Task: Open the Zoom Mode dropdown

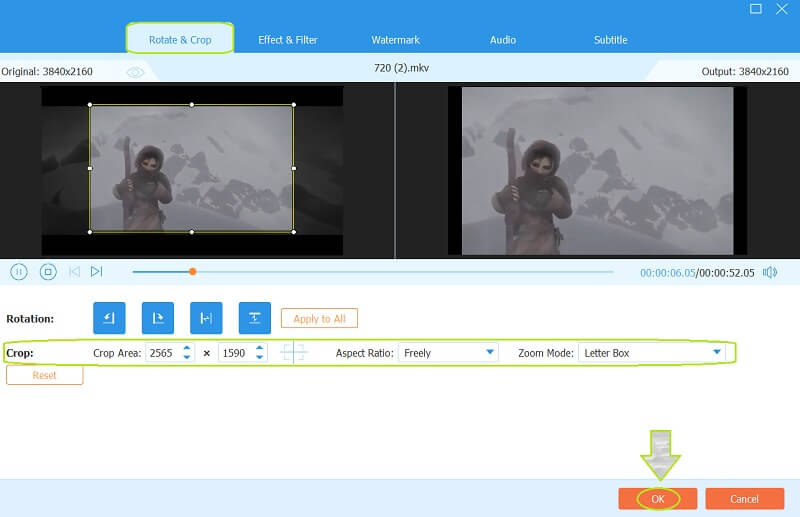Action: click(x=652, y=353)
